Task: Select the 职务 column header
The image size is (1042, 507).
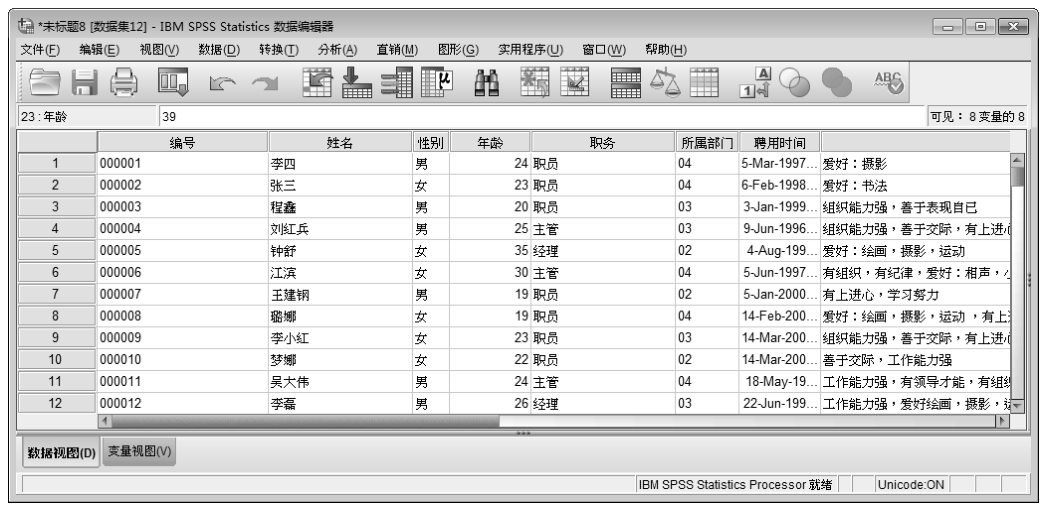Action: tap(603, 143)
